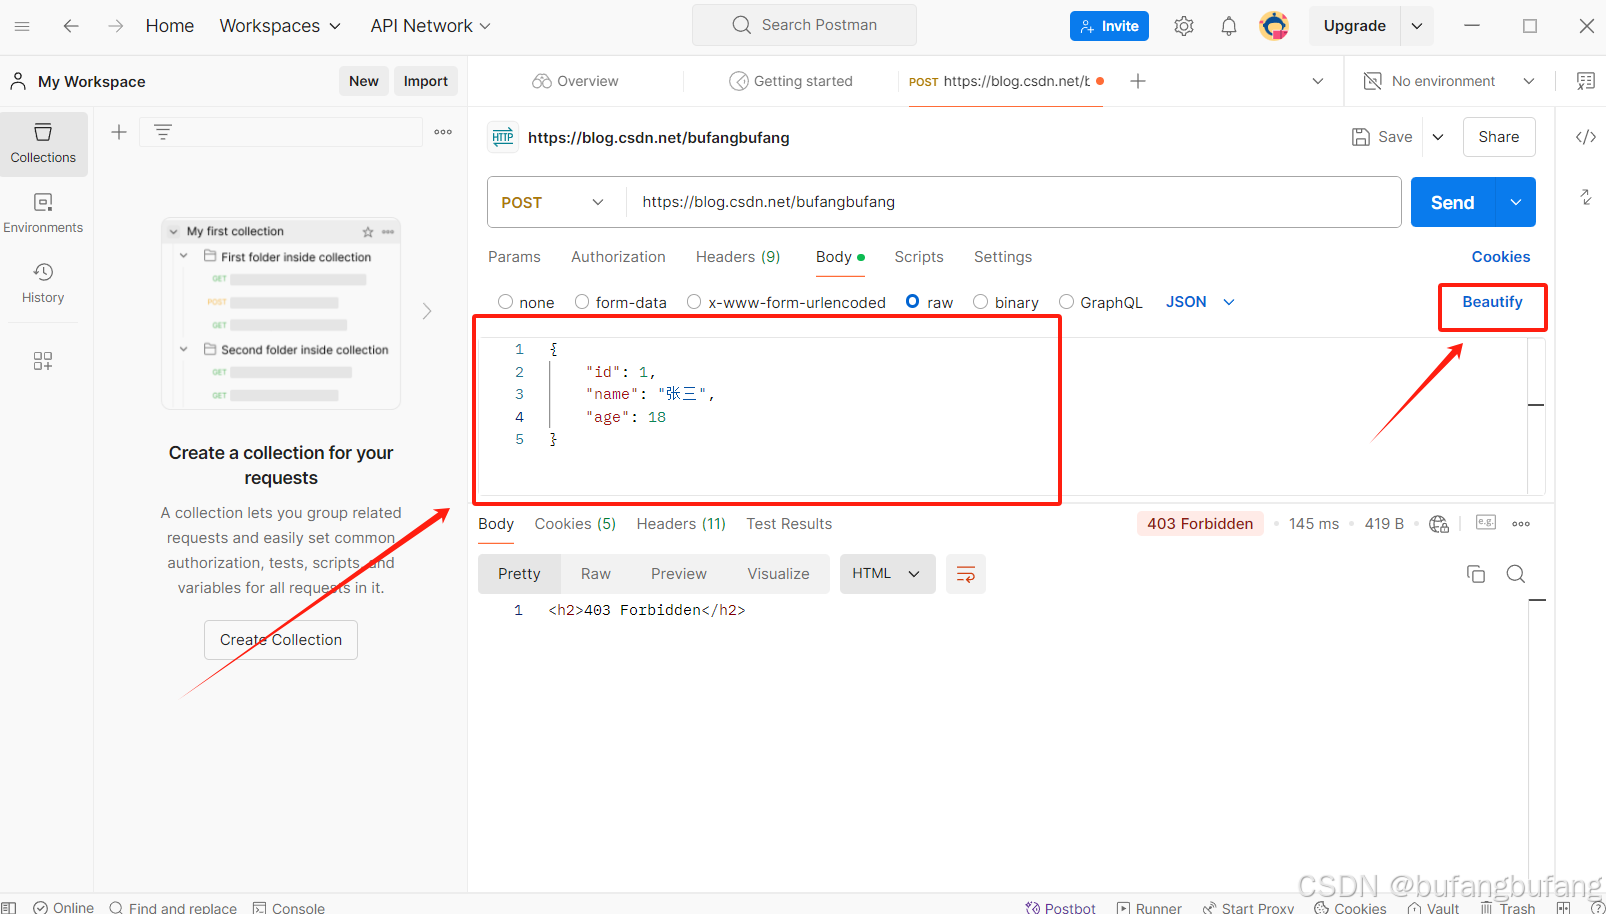The image size is (1606, 914).
Task: Open collections more options ellipsis
Action: (x=443, y=132)
